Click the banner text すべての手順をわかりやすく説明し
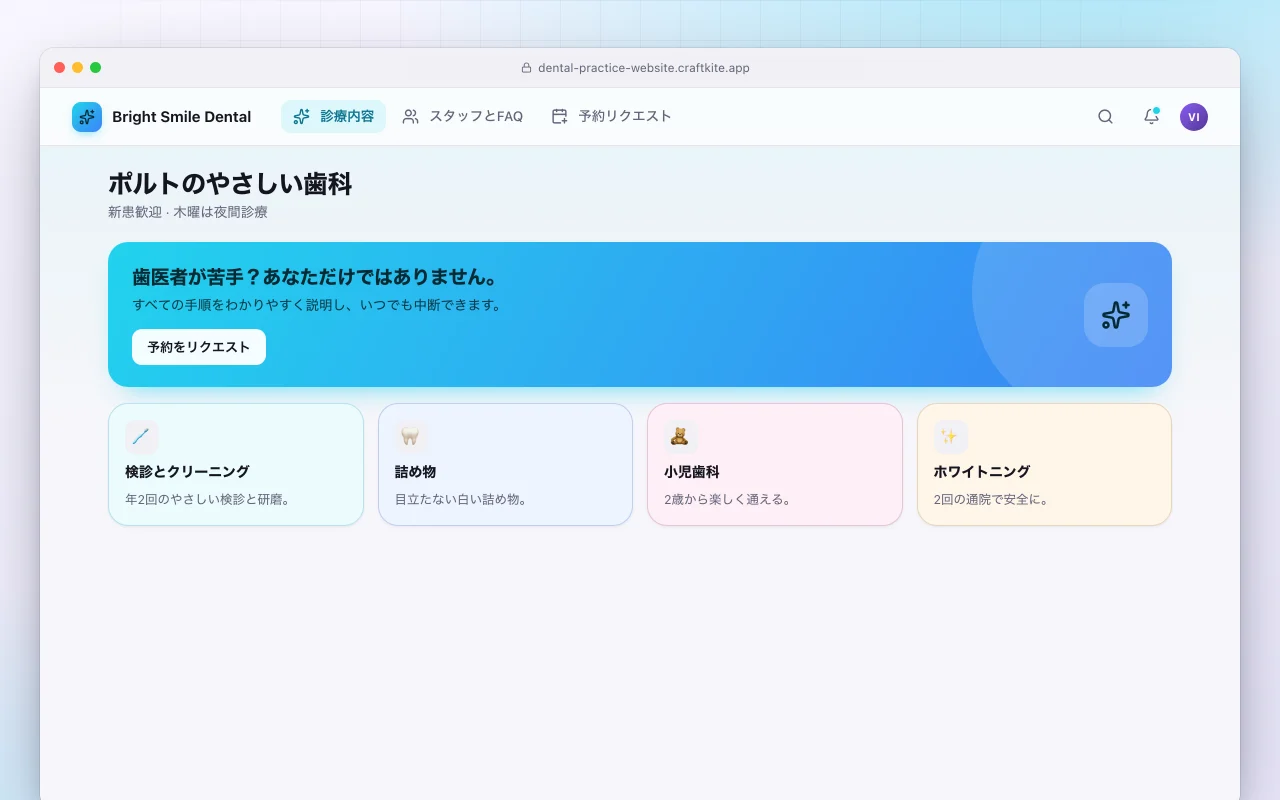This screenshot has width=1280, height=800. coord(239,305)
